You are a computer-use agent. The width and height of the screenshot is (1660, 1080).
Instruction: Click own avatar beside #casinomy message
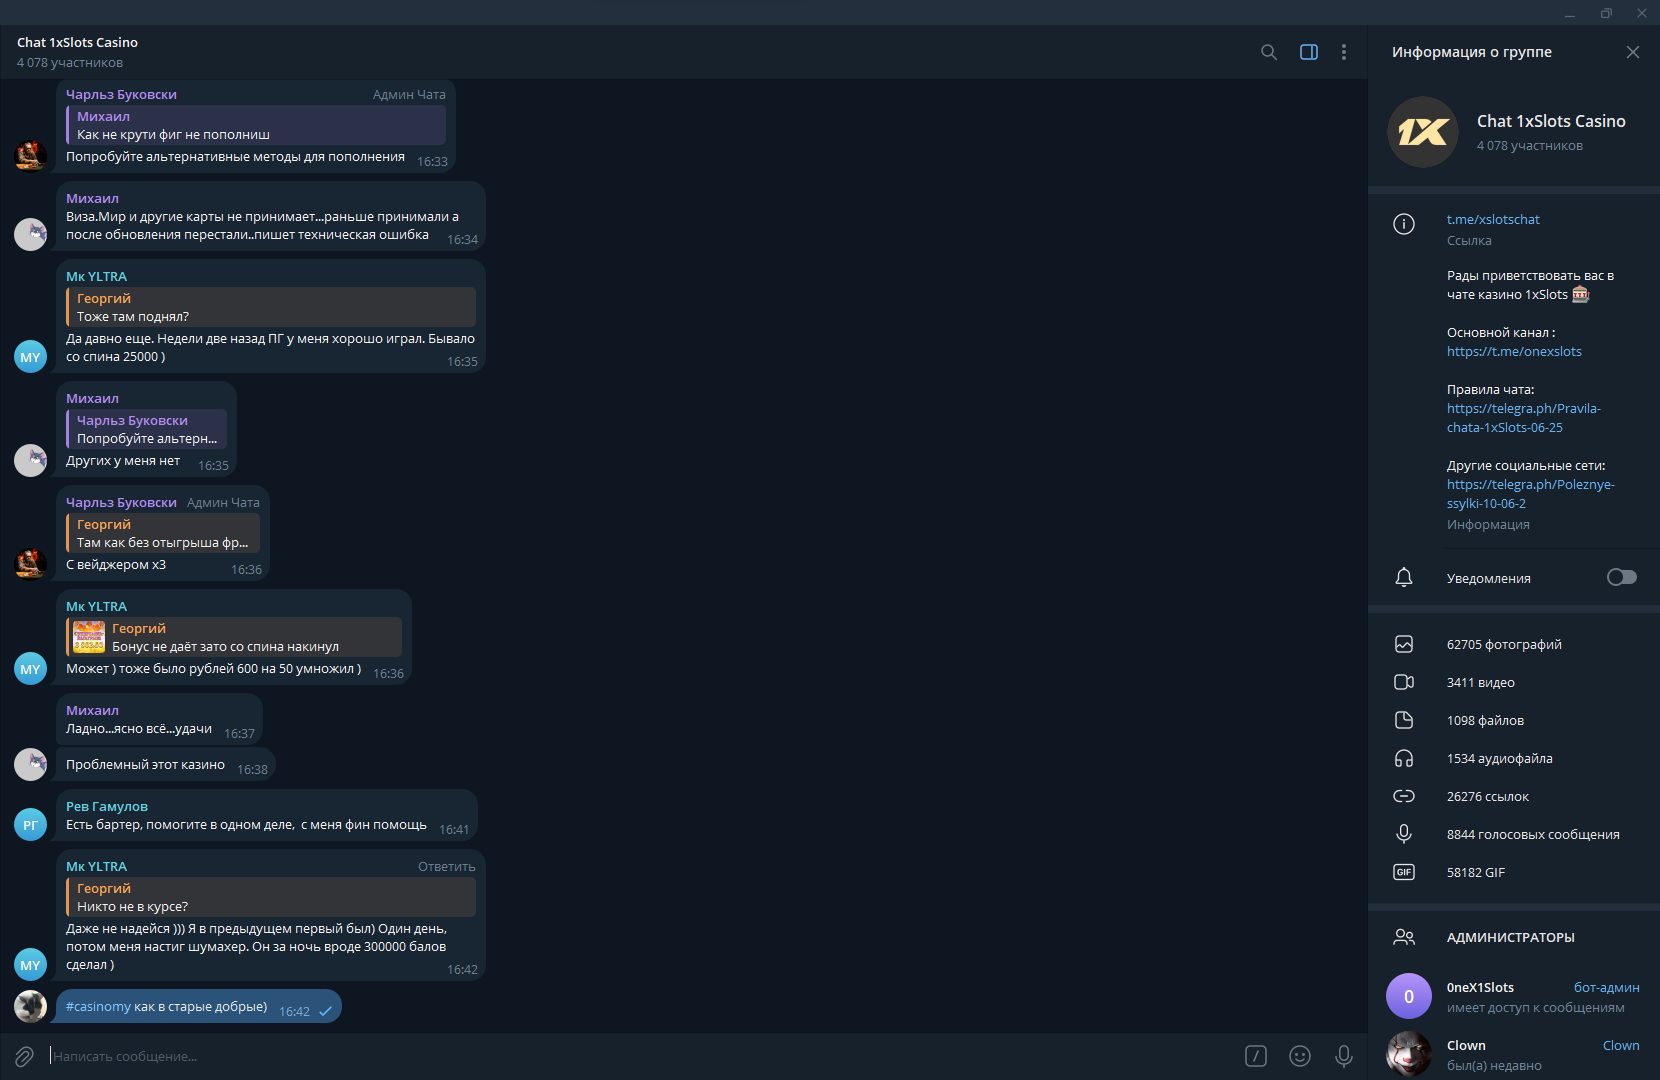[31, 1006]
